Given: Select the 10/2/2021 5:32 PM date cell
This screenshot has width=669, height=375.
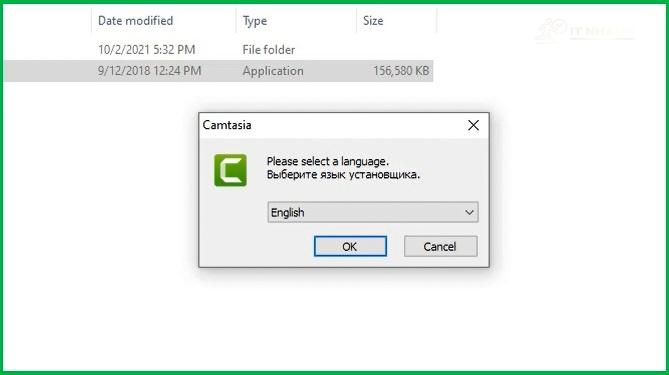Looking at the screenshot, I should (x=147, y=50).
